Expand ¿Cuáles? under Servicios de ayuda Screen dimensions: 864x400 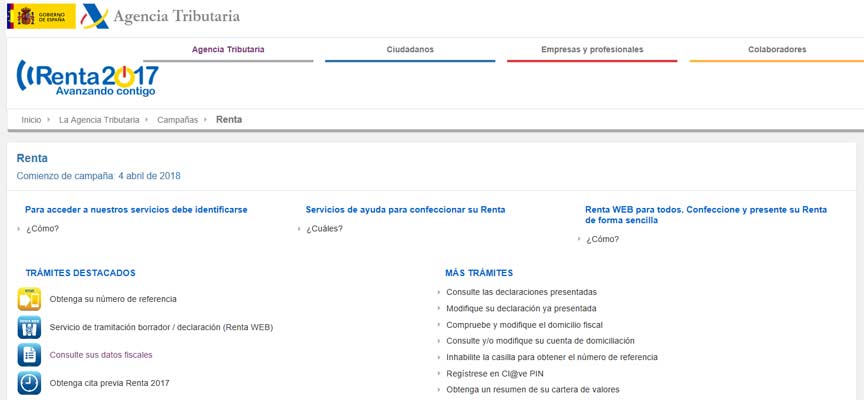coord(324,229)
